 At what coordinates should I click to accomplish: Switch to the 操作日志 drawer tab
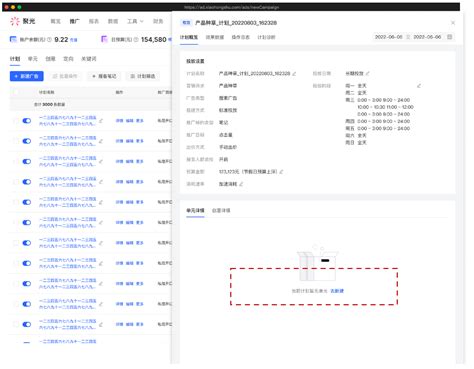[241, 37]
